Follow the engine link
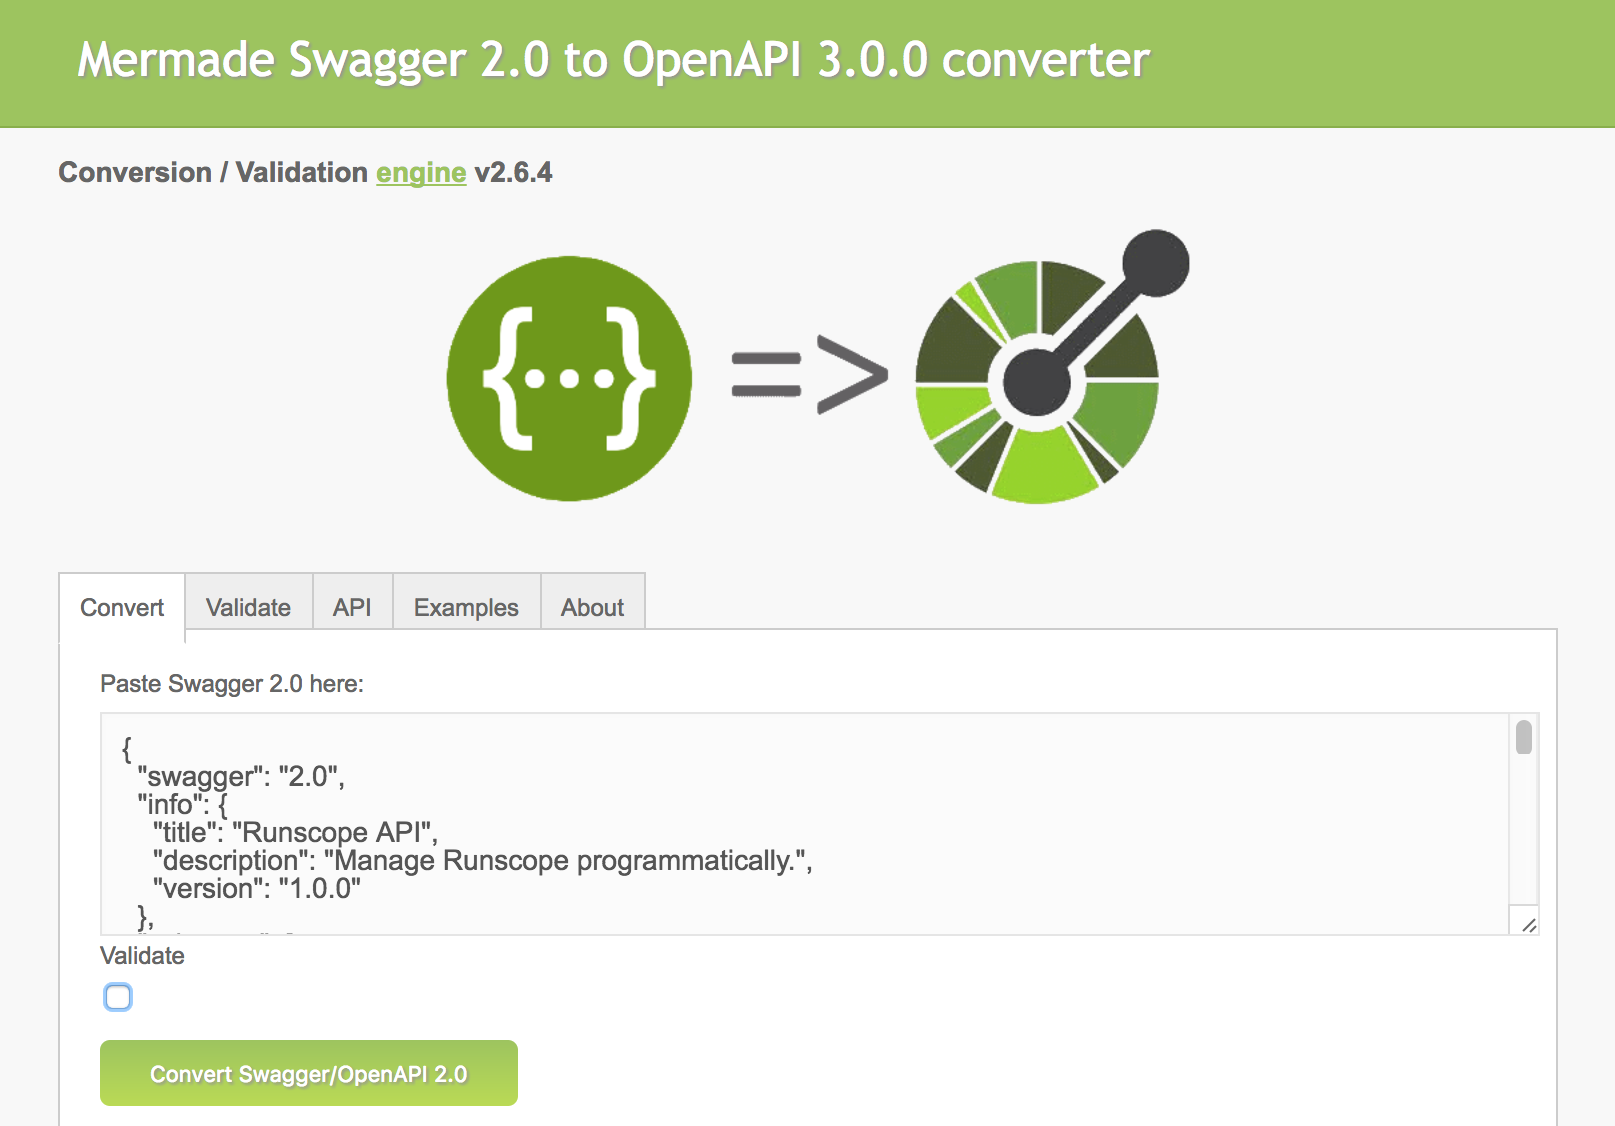 421,173
